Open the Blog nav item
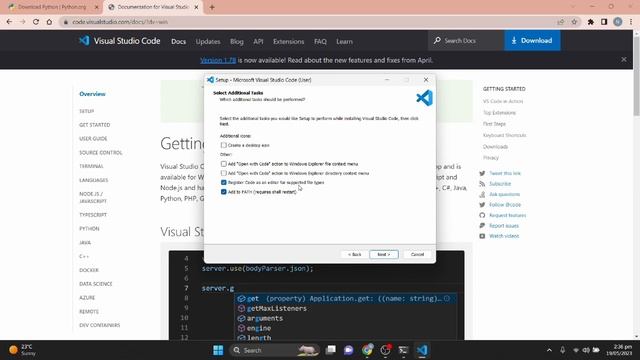The image size is (640, 360). [x=237, y=41]
